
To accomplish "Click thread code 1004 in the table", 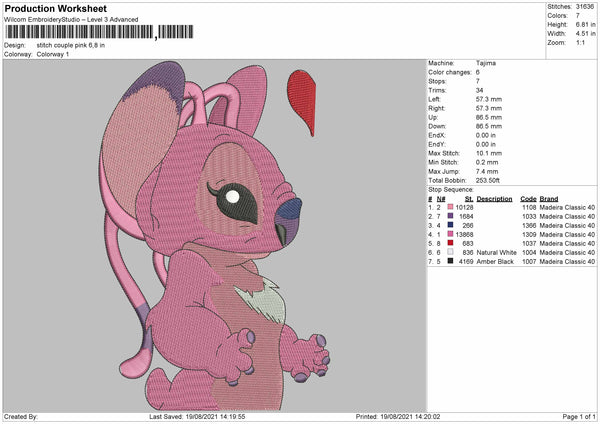I will (529, 253).
